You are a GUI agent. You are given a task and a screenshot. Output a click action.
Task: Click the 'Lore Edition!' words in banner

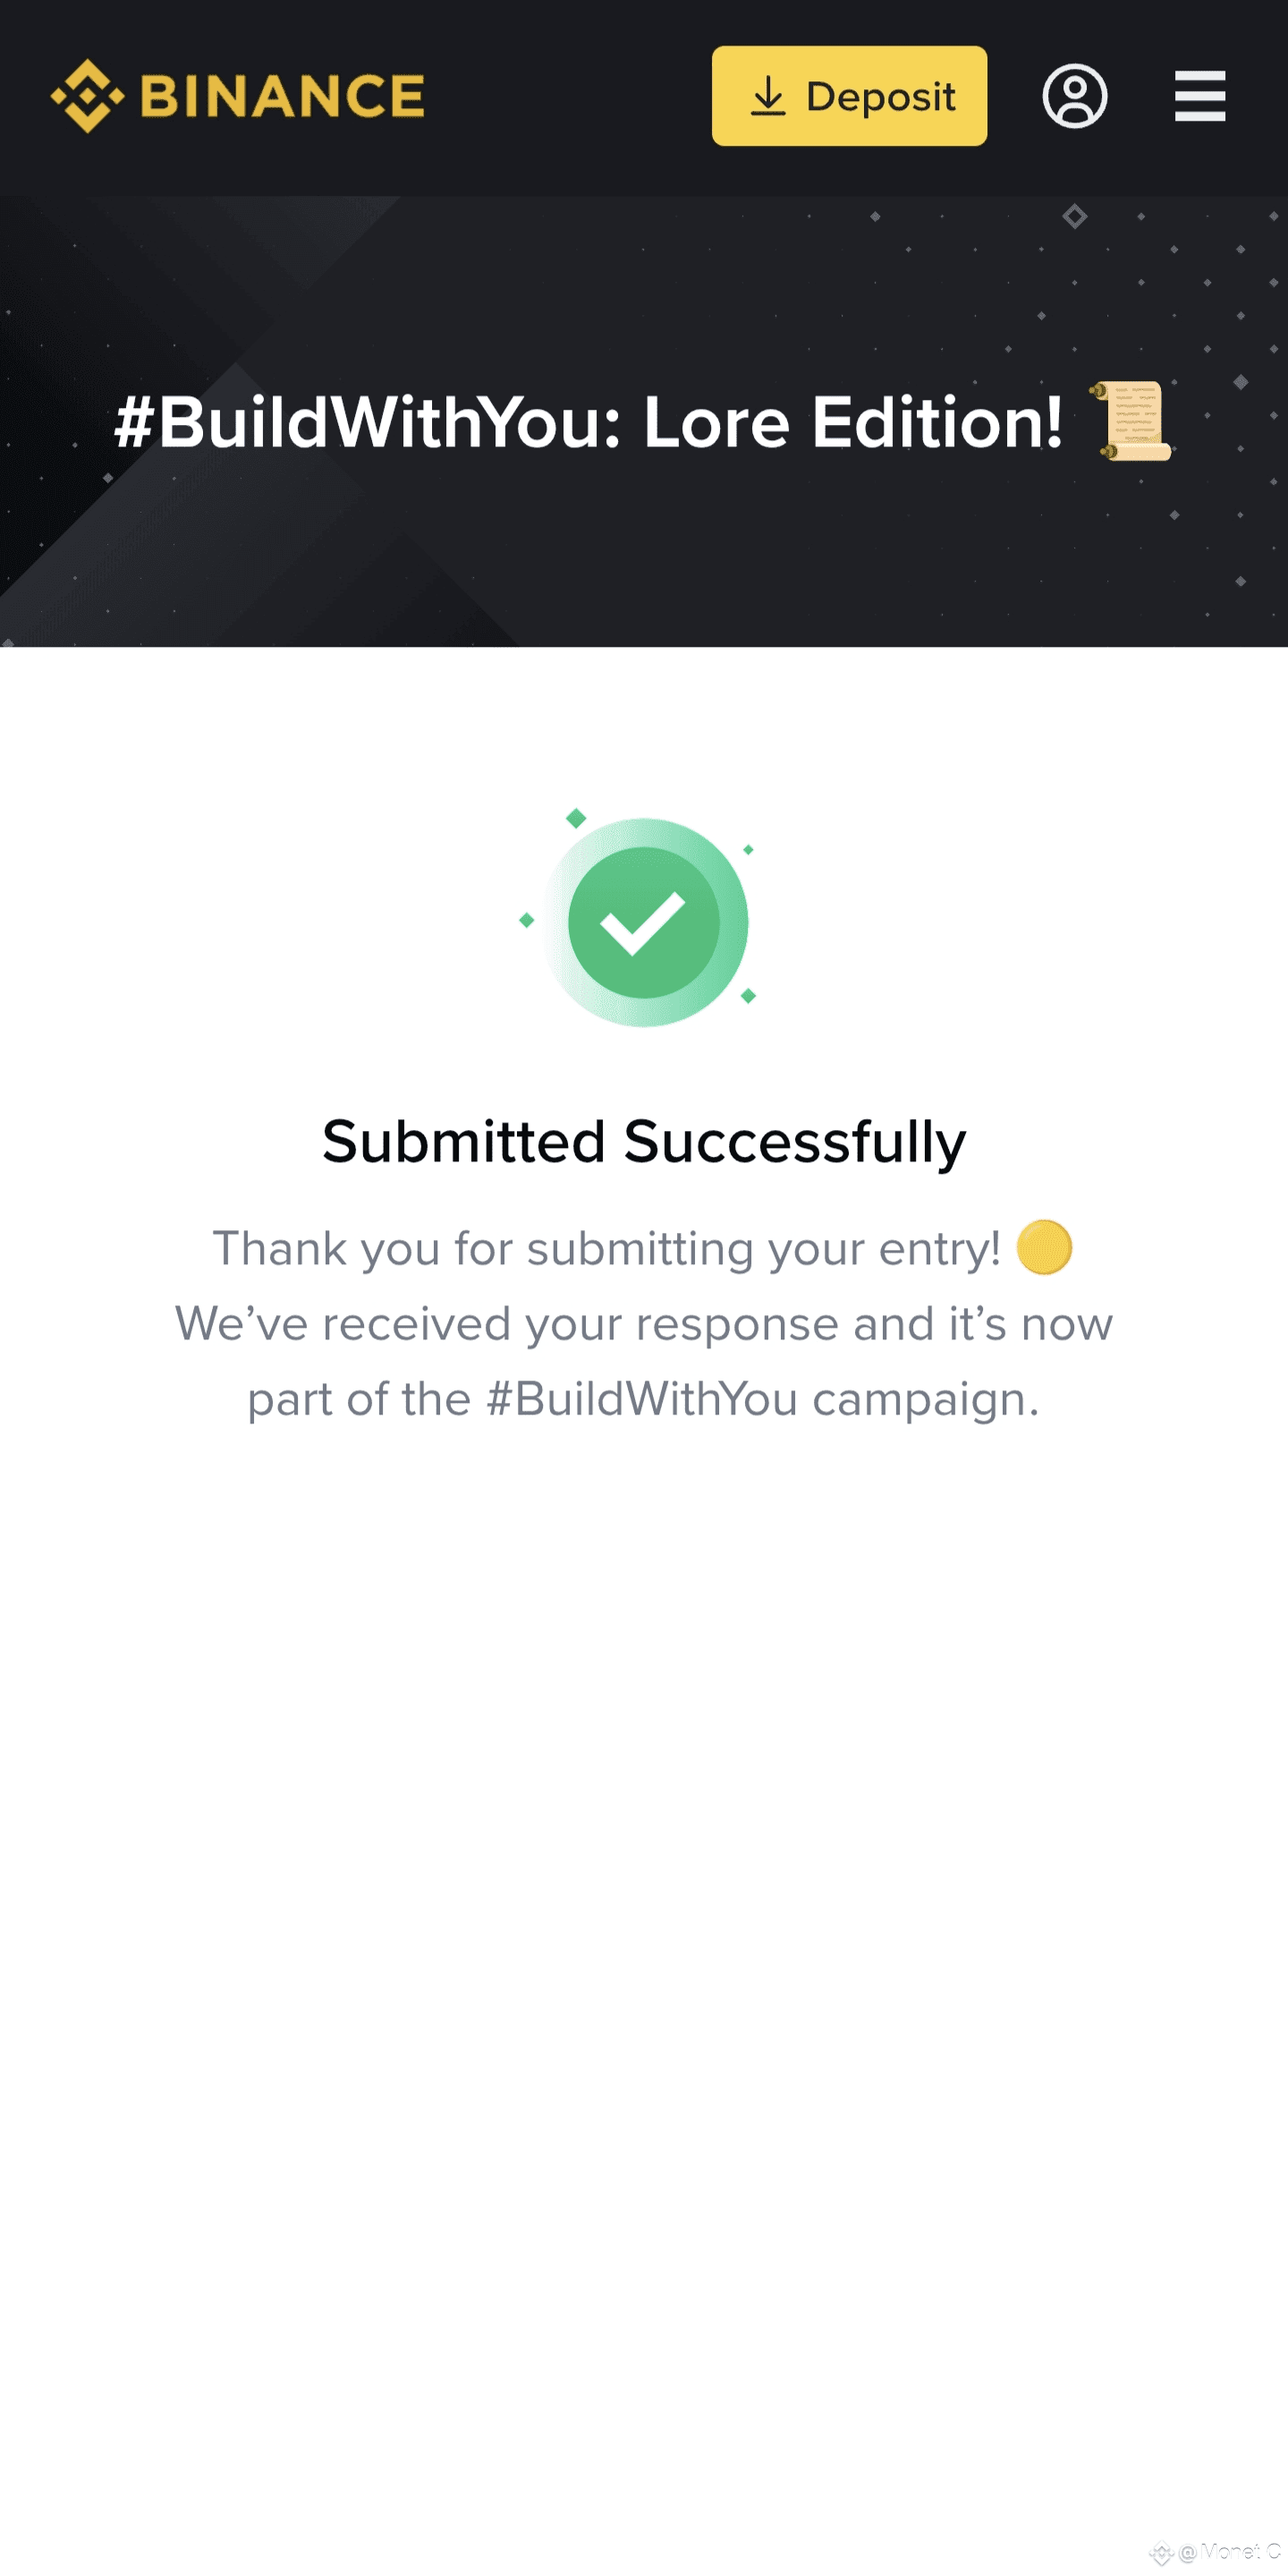click(x=853, y=422)
